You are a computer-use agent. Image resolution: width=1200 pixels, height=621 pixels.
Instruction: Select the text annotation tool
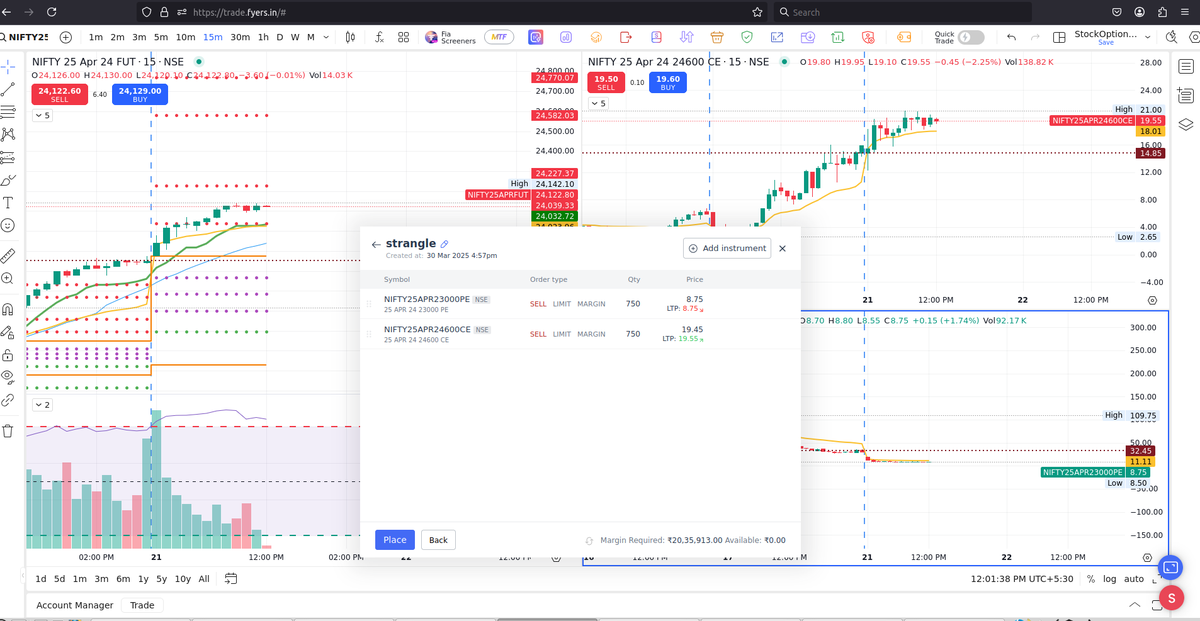point(8,203)
